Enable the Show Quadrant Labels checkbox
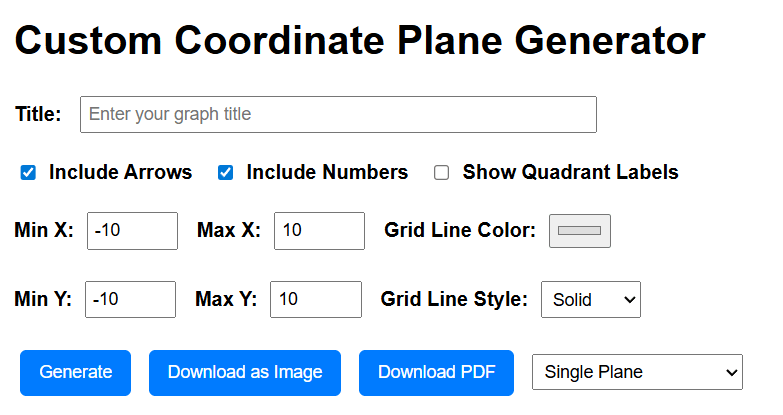This screenshot has height=415, width=783. click(x=441, y=173)
